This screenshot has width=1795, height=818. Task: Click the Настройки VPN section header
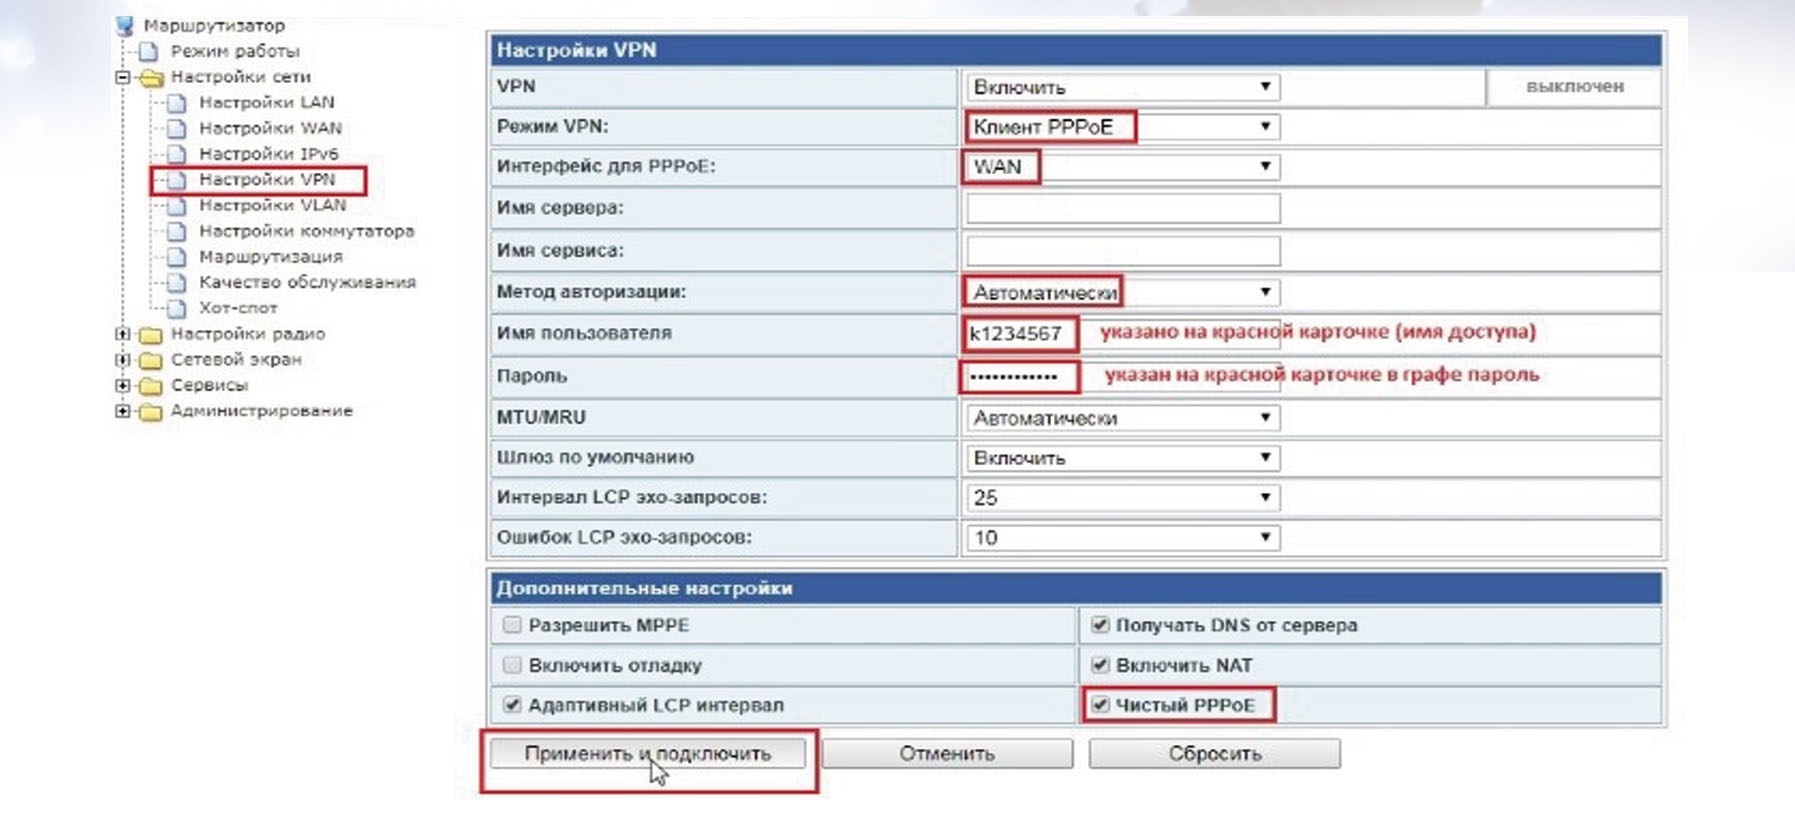pos(1076,50)
